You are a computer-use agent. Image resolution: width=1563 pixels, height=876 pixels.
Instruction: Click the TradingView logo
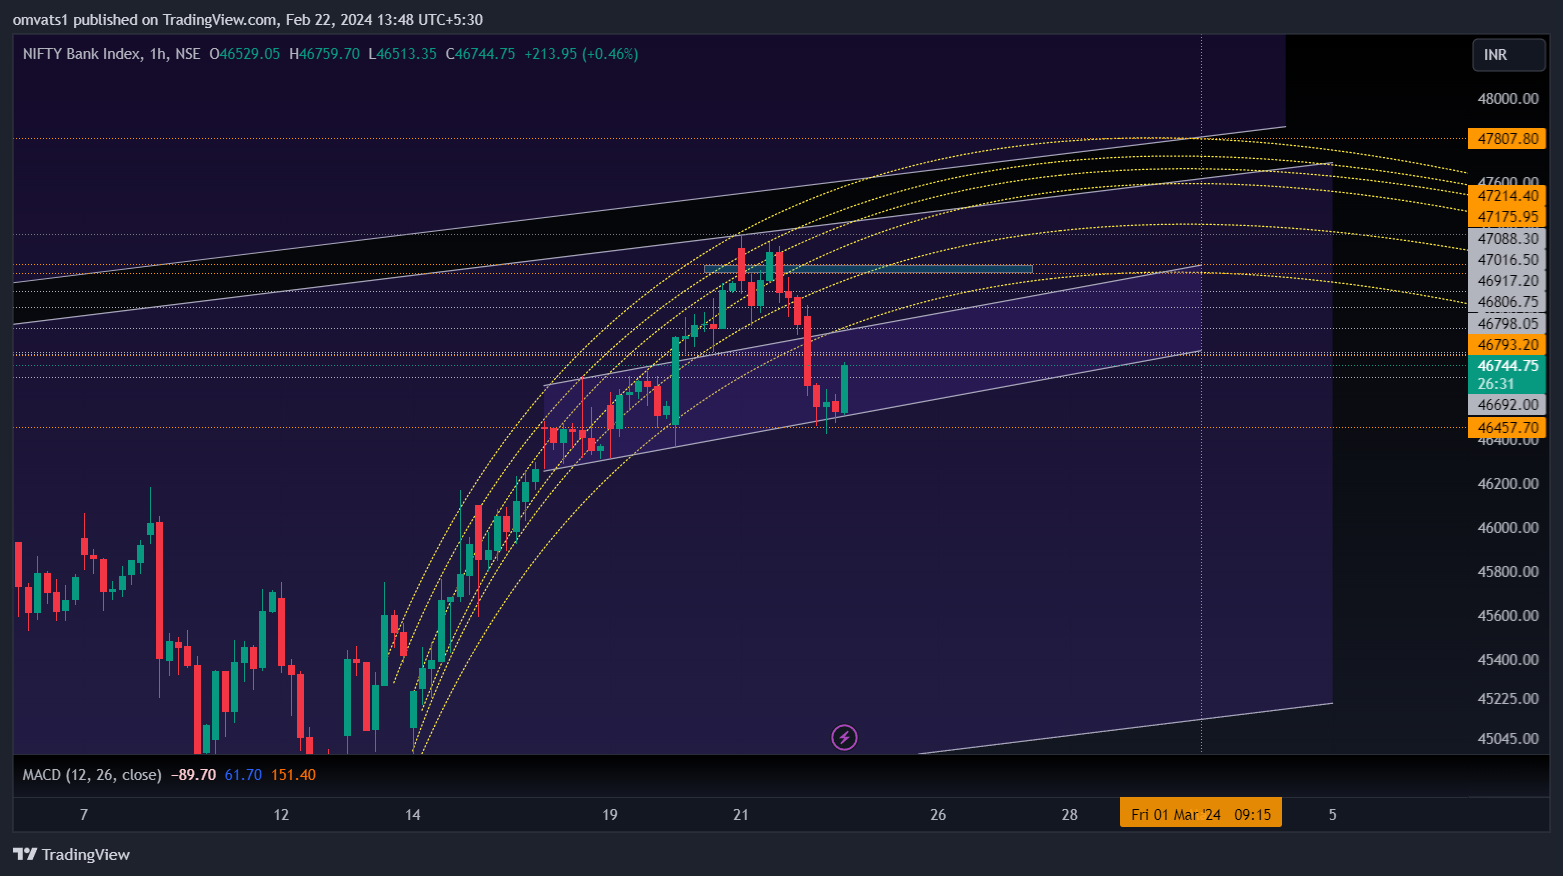[71, 854]
